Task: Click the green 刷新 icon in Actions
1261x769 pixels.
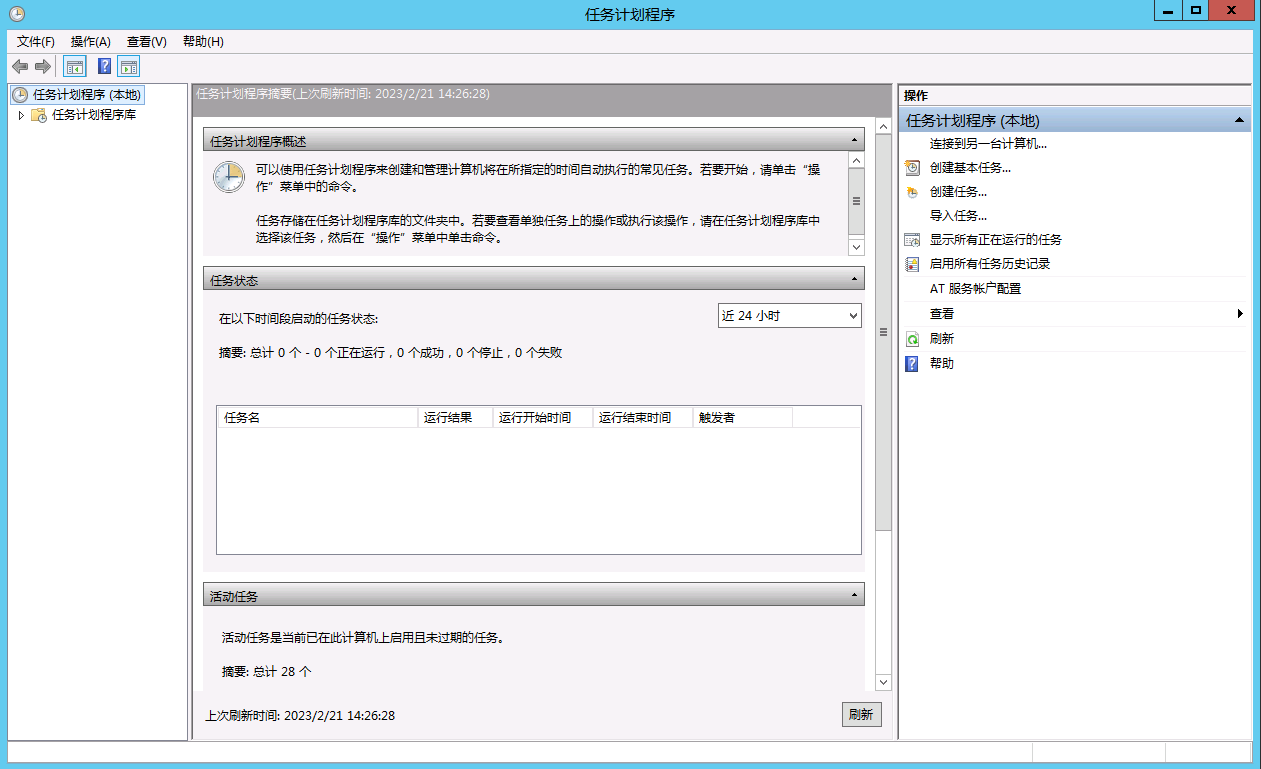Action: 911,339
